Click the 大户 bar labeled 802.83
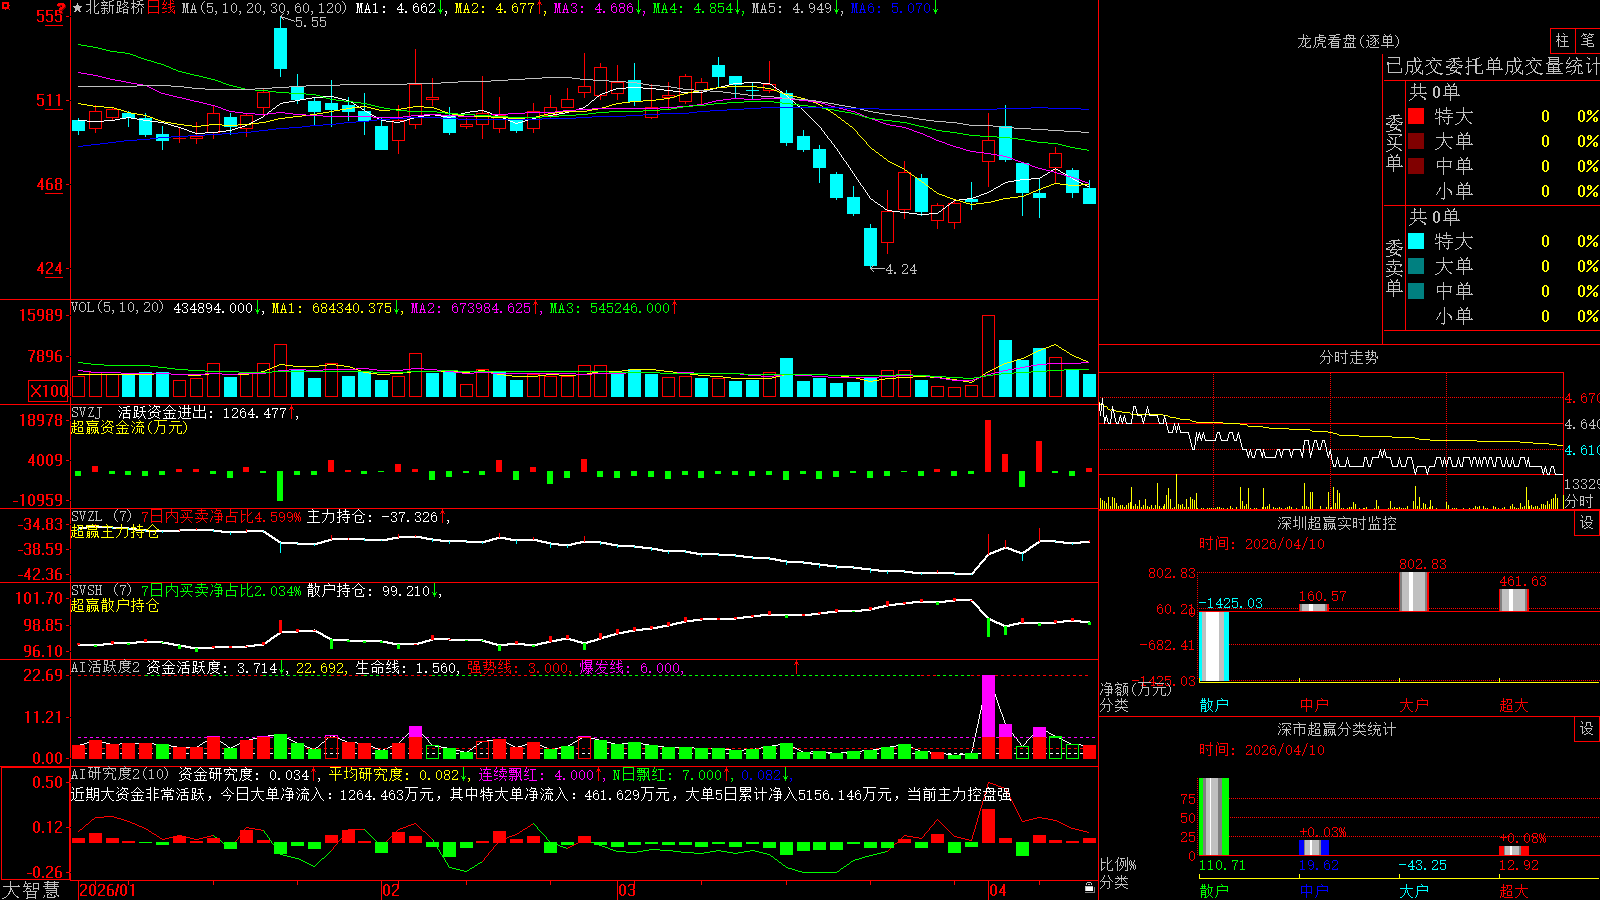Image resolution: width=1600 pixels, height=900 pixels. click(1414, 591)
